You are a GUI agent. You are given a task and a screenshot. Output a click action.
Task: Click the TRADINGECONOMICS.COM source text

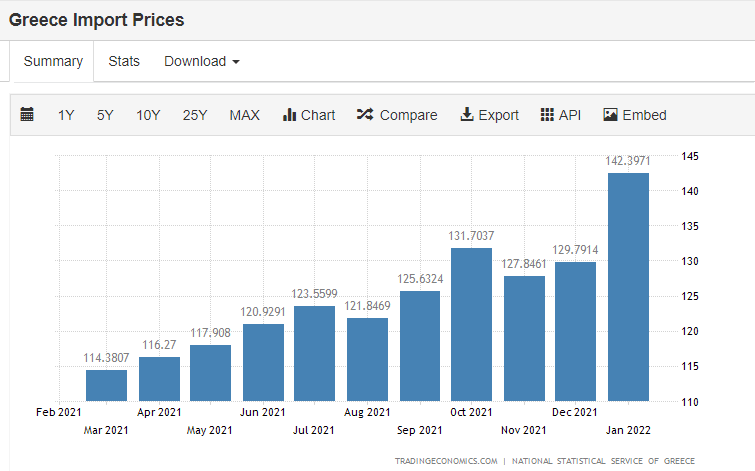pyautogui.click(x=446, y=461)
